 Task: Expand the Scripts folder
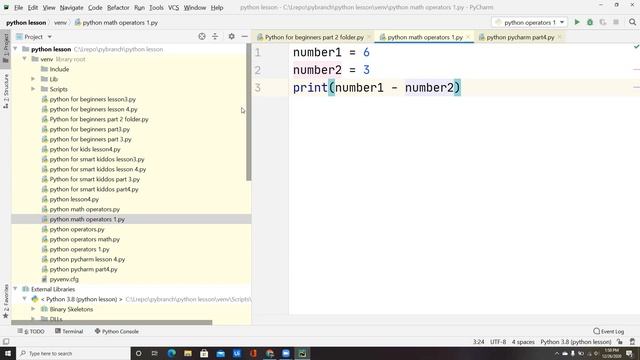click(x=33, y=89)
